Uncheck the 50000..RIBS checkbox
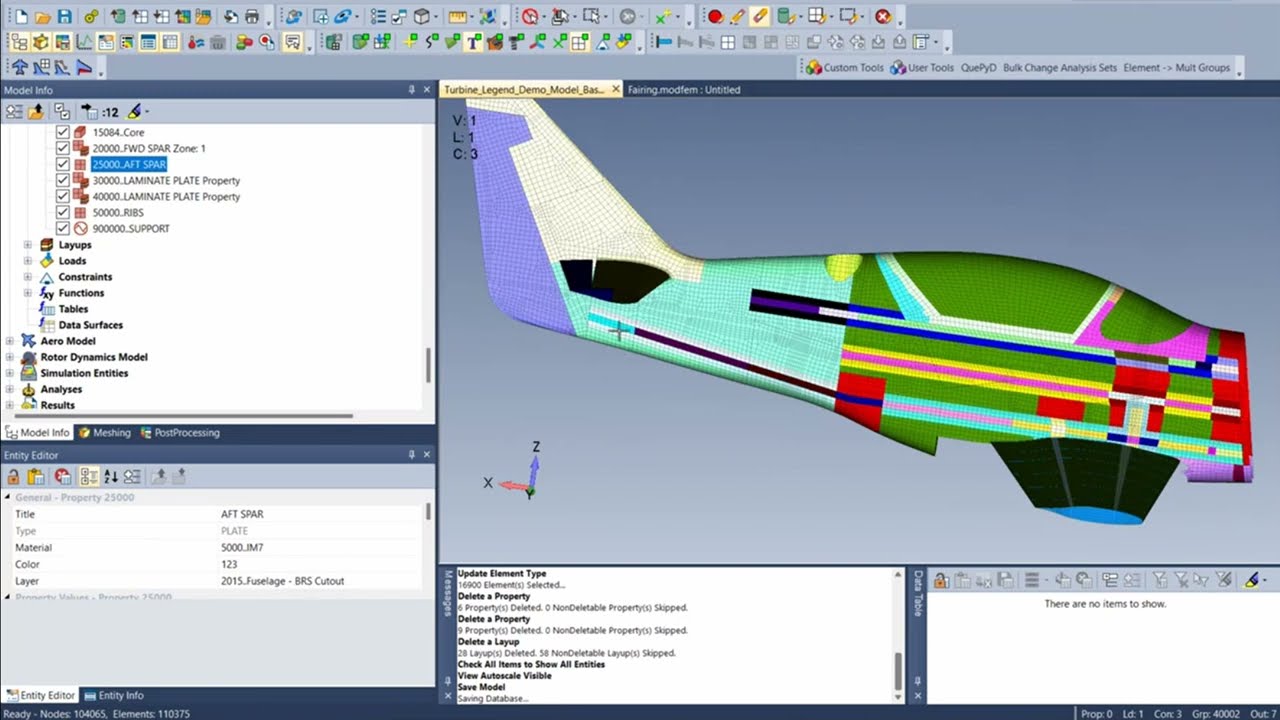 (x=63, y=212)
